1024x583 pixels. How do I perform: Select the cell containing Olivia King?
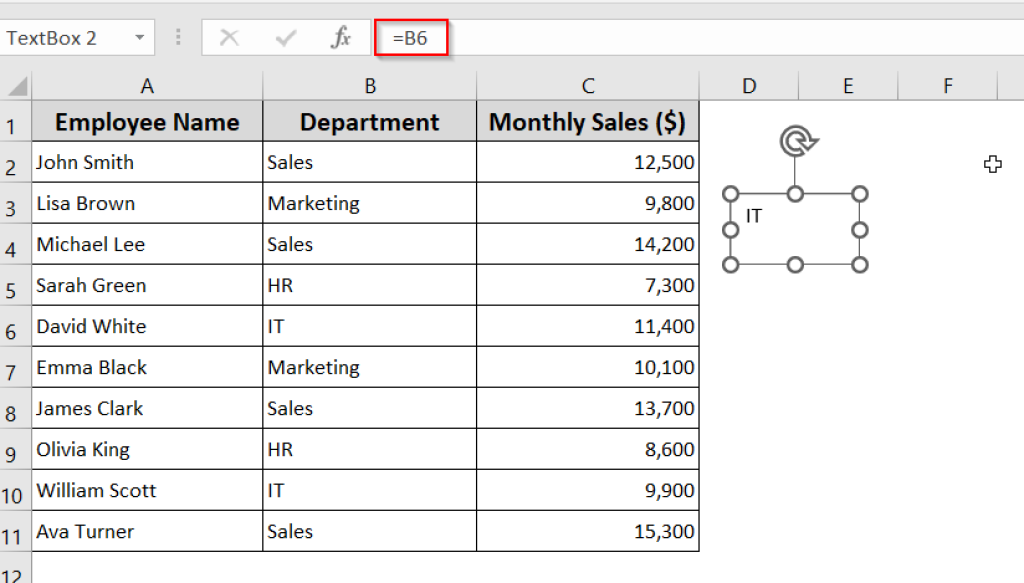147,449
